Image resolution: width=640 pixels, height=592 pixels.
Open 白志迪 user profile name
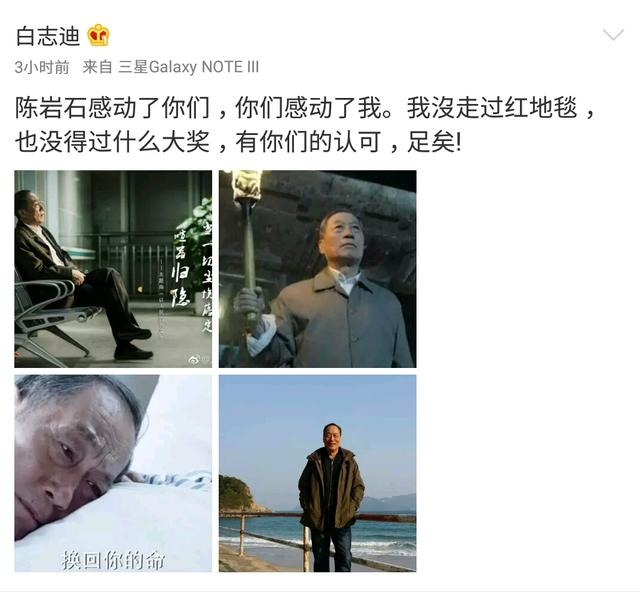47,36
